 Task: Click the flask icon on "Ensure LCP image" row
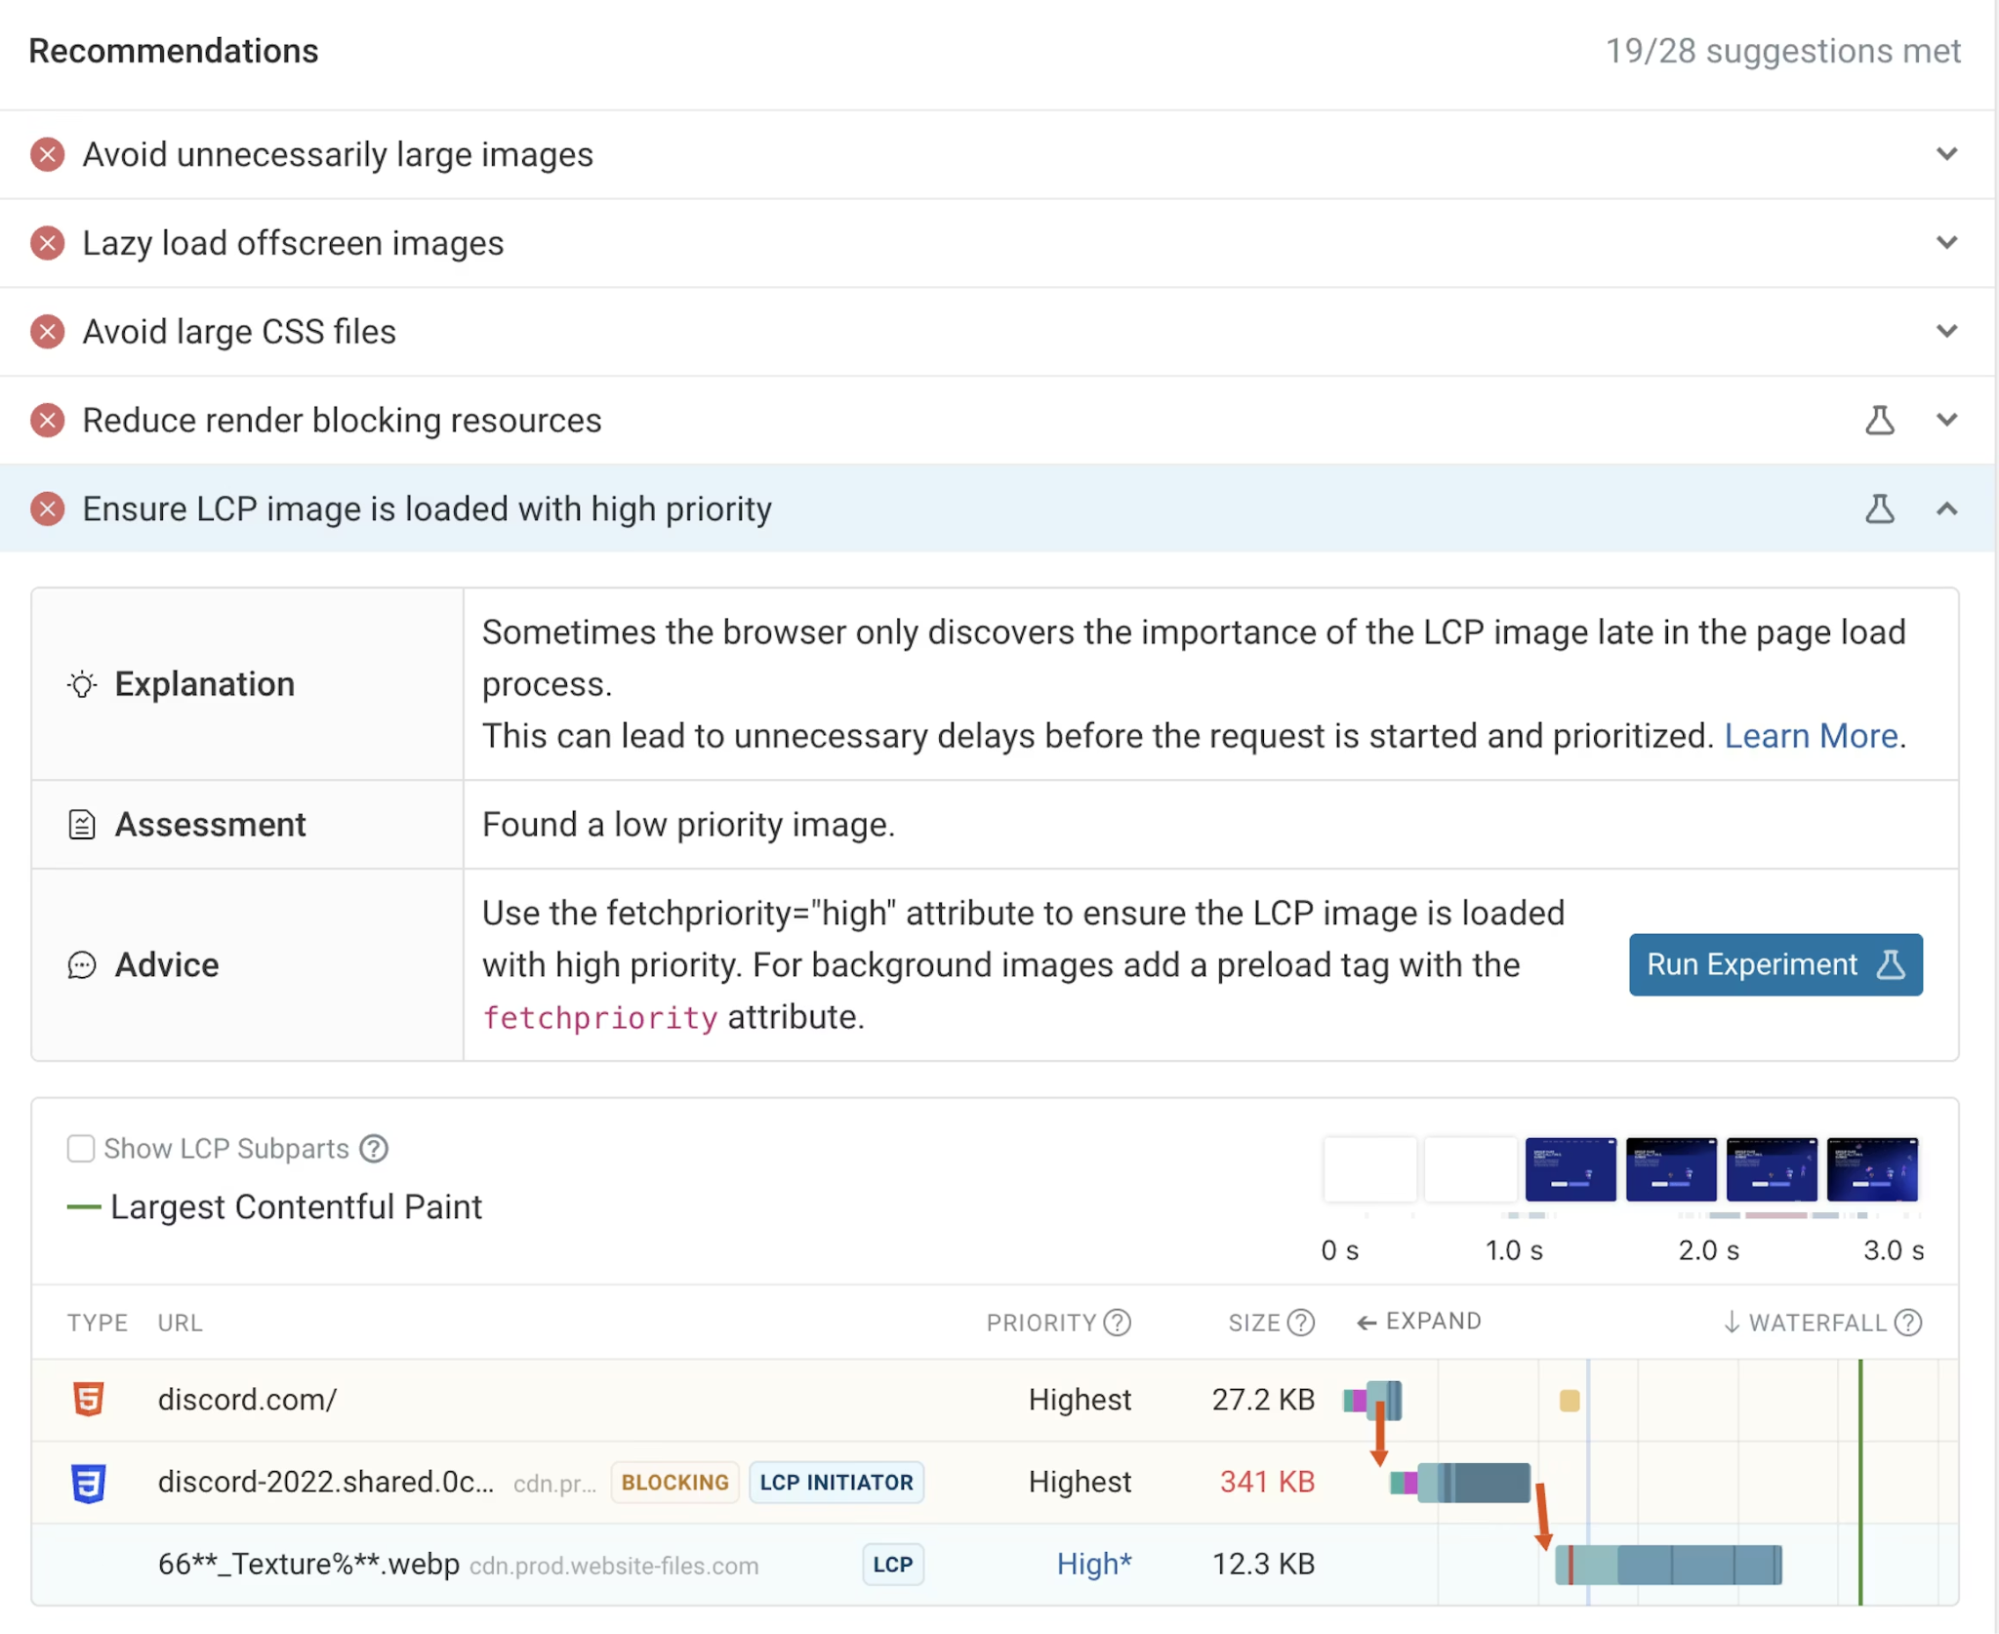(x=1880, y=509)
